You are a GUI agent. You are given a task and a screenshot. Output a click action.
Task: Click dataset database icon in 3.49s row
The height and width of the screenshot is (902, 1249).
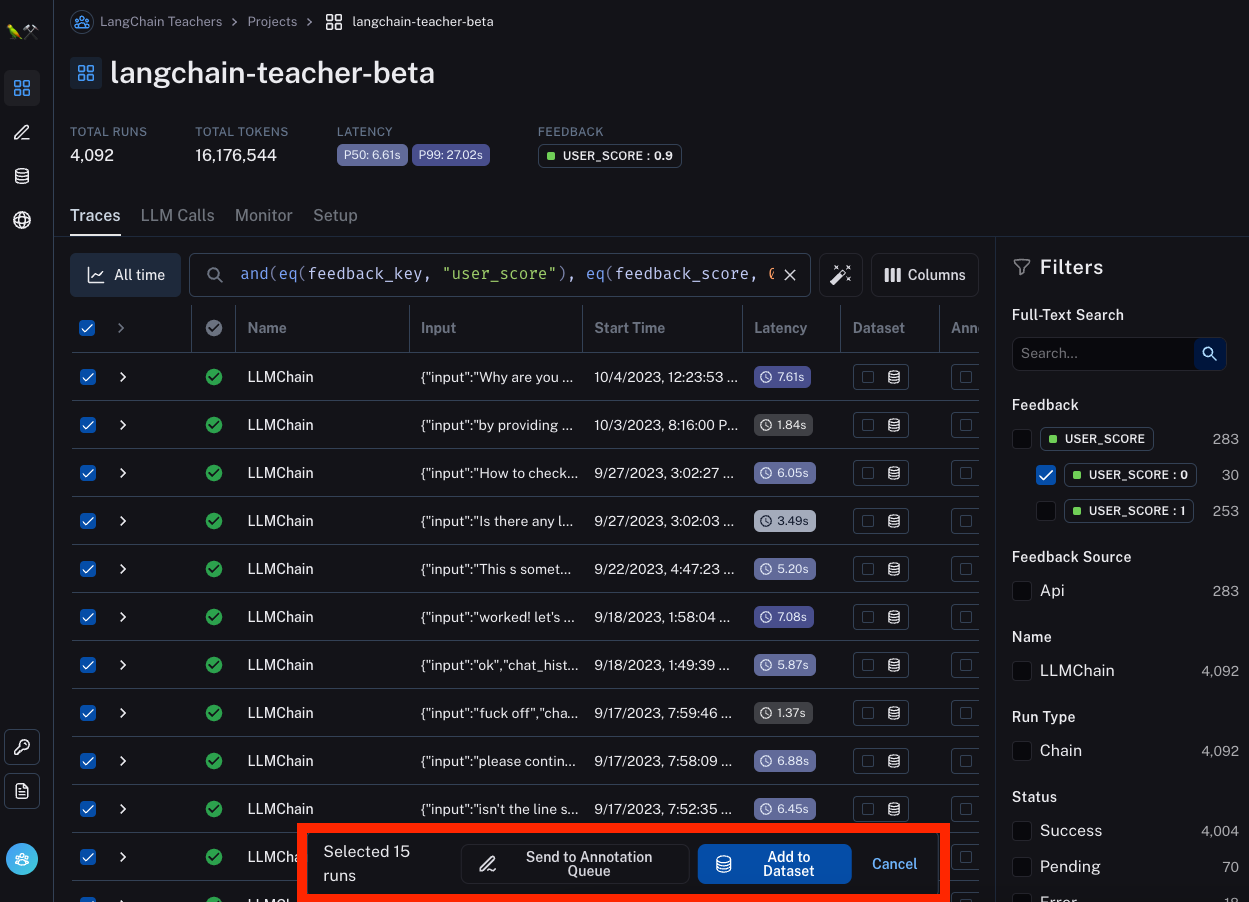pos(894,521)
